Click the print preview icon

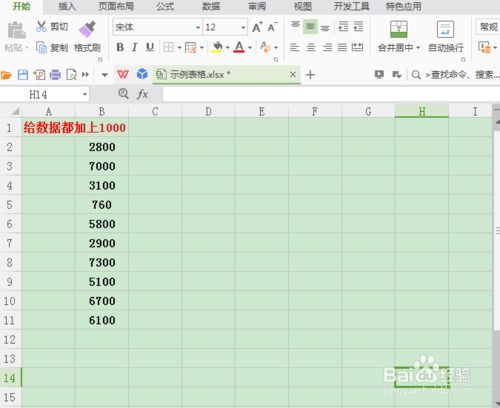pos(71,75)
